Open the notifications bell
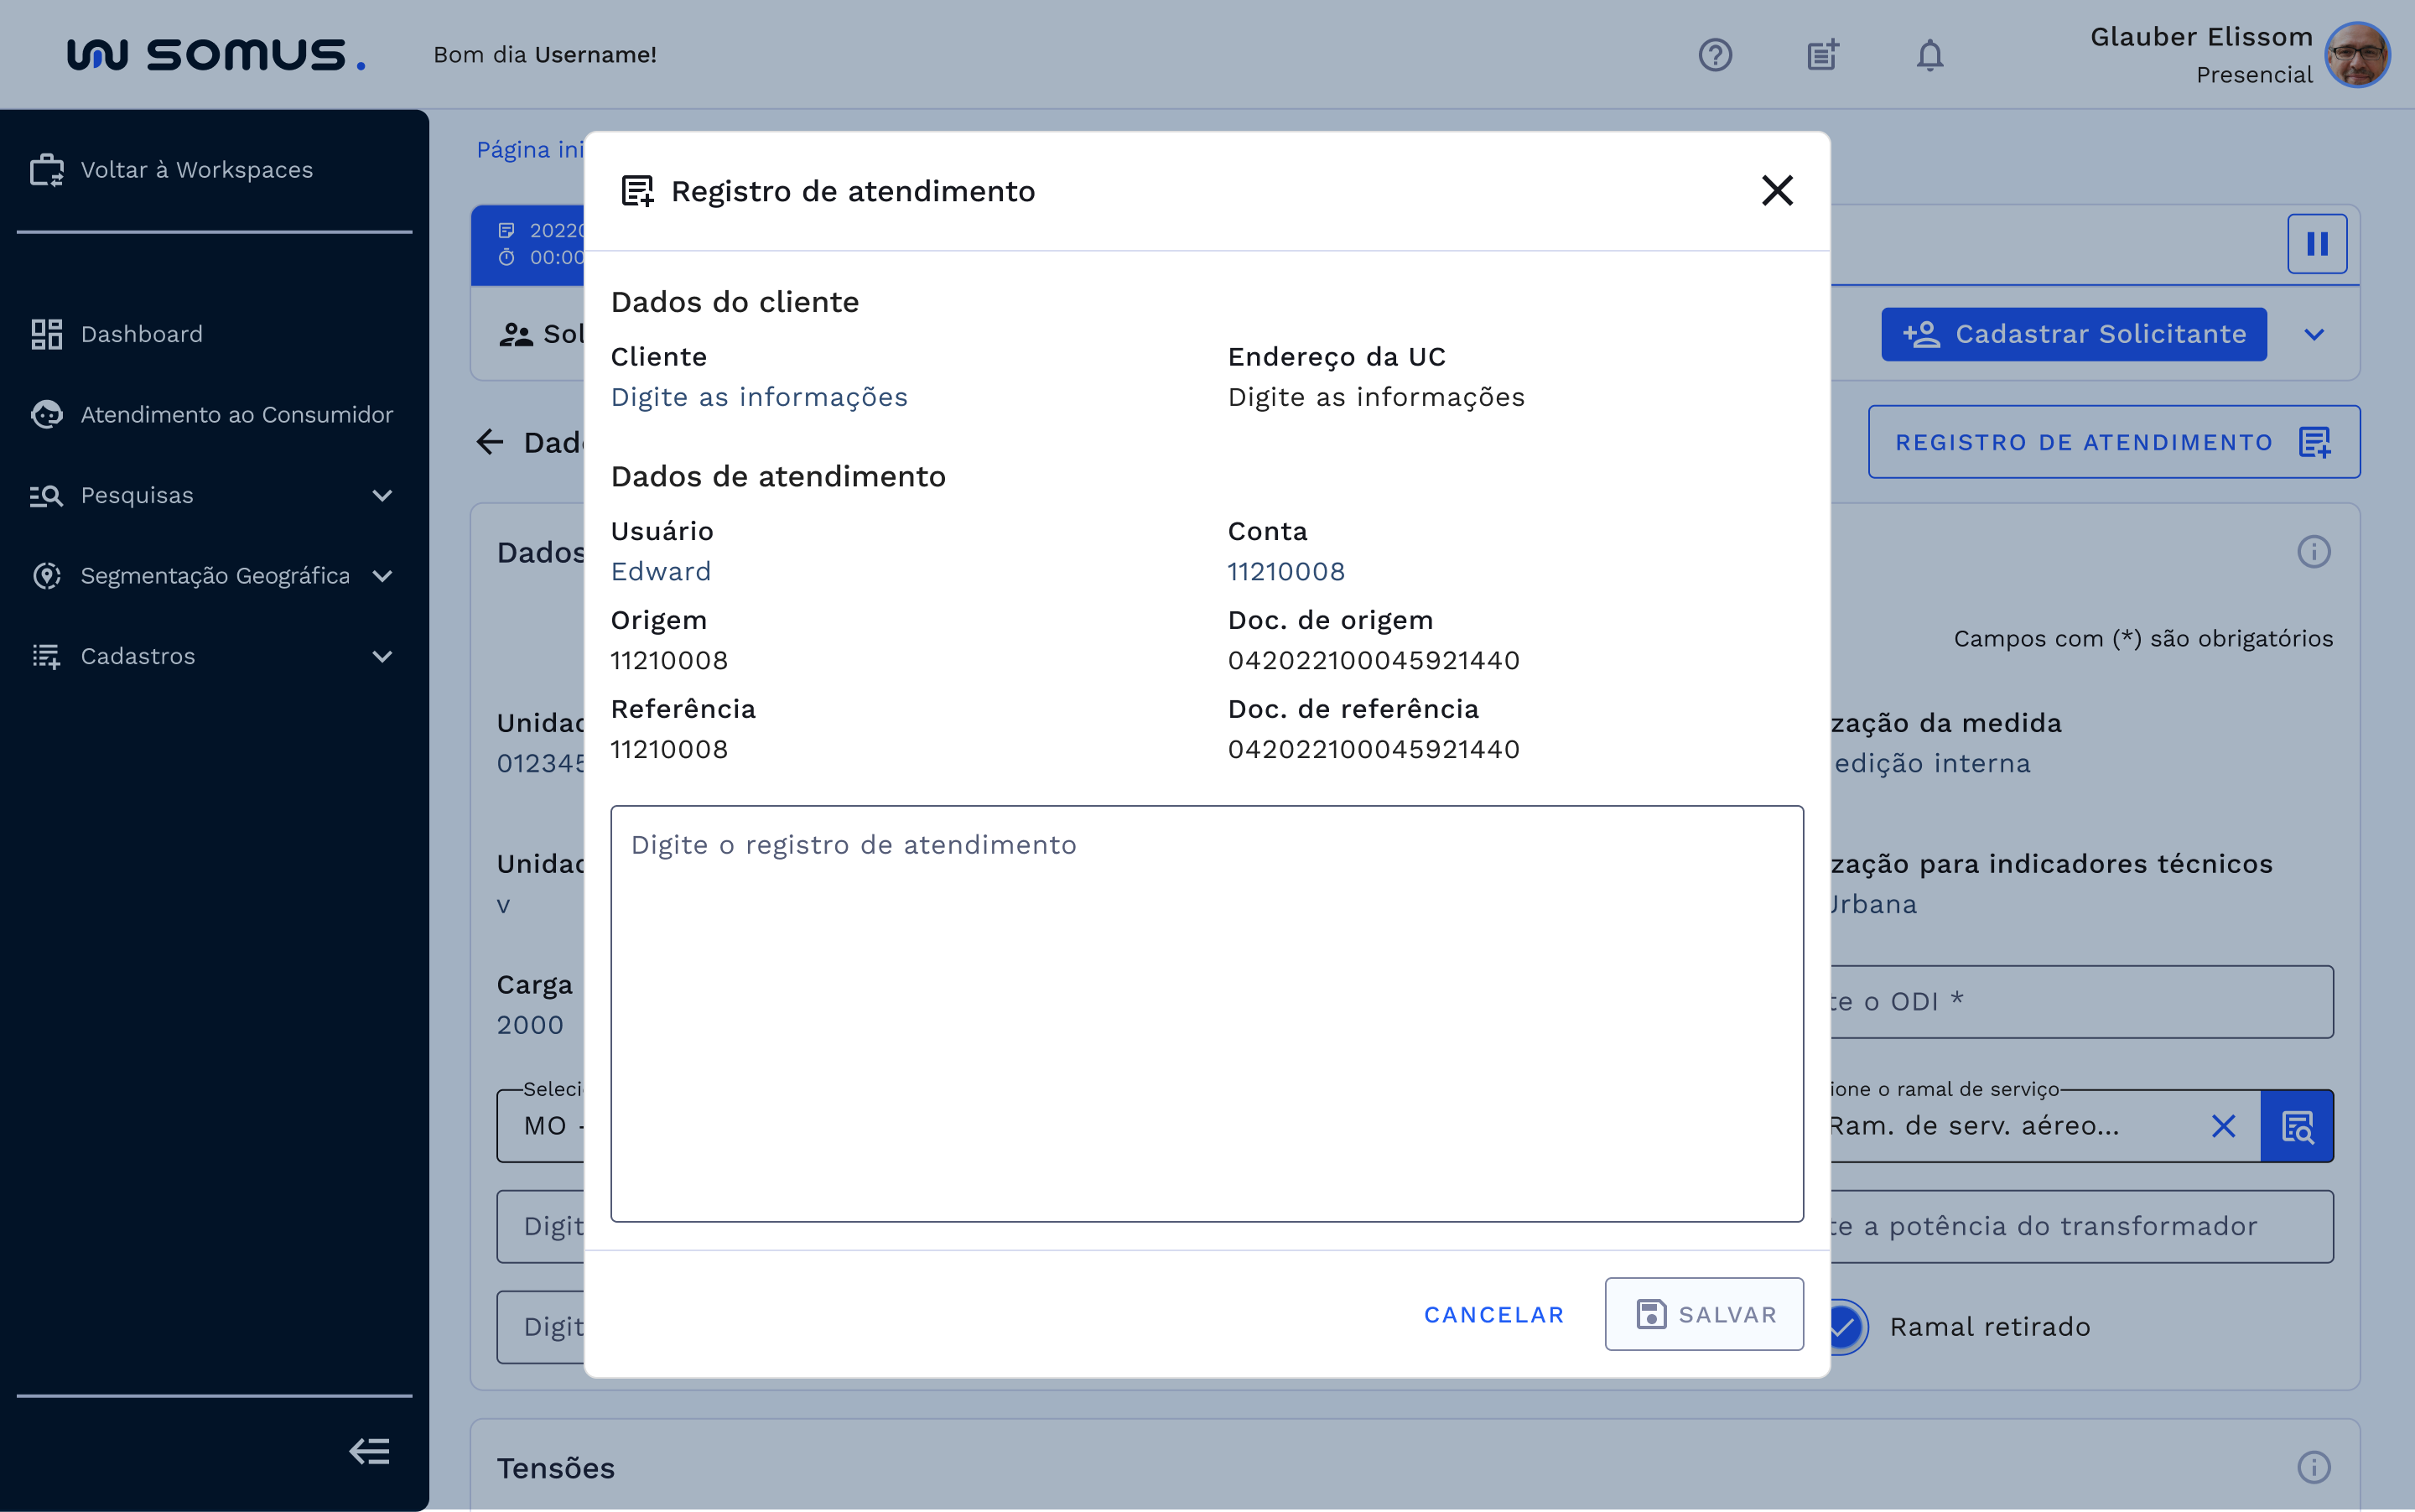The height and width of the screenshot is (1512, 2415). (1929, 55)
